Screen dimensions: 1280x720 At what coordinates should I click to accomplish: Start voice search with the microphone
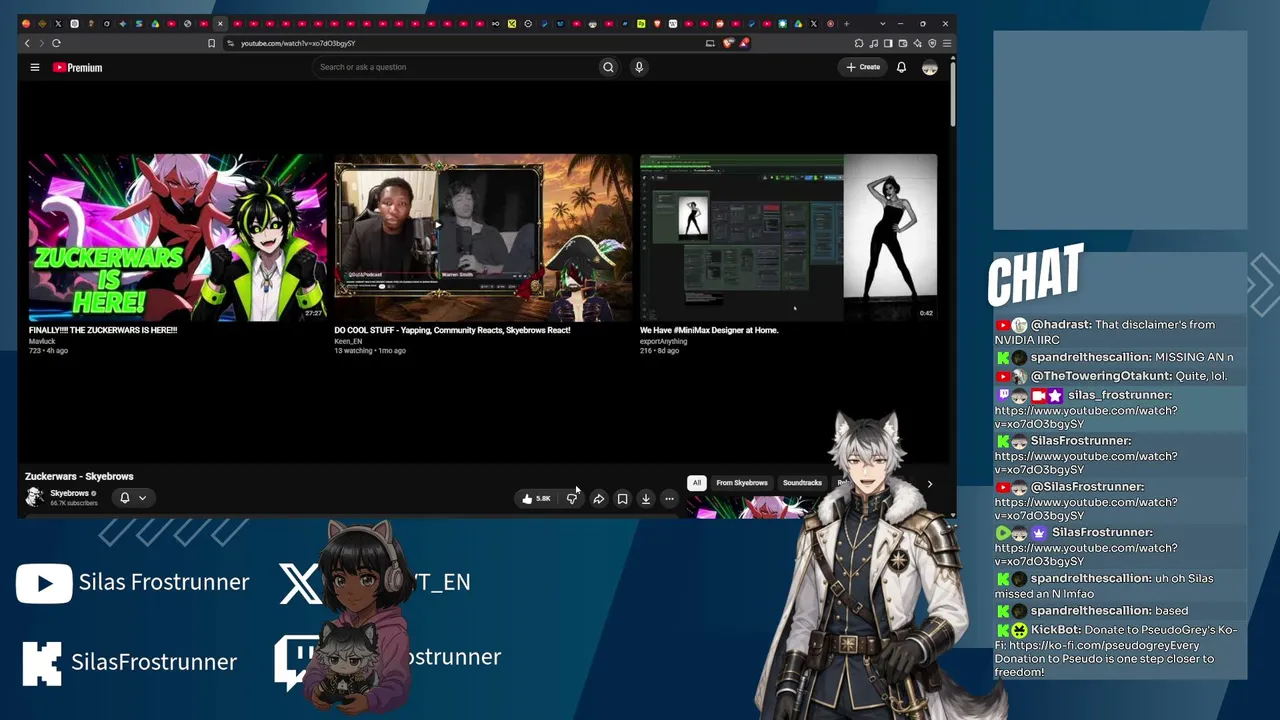point(639,67)
